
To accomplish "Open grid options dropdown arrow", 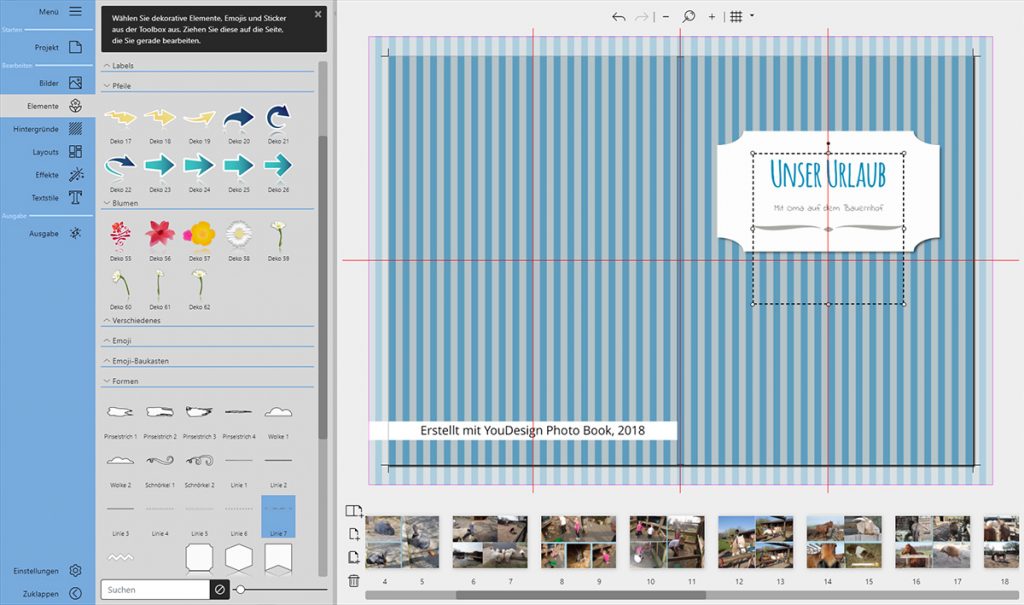I will pos(752,16).
